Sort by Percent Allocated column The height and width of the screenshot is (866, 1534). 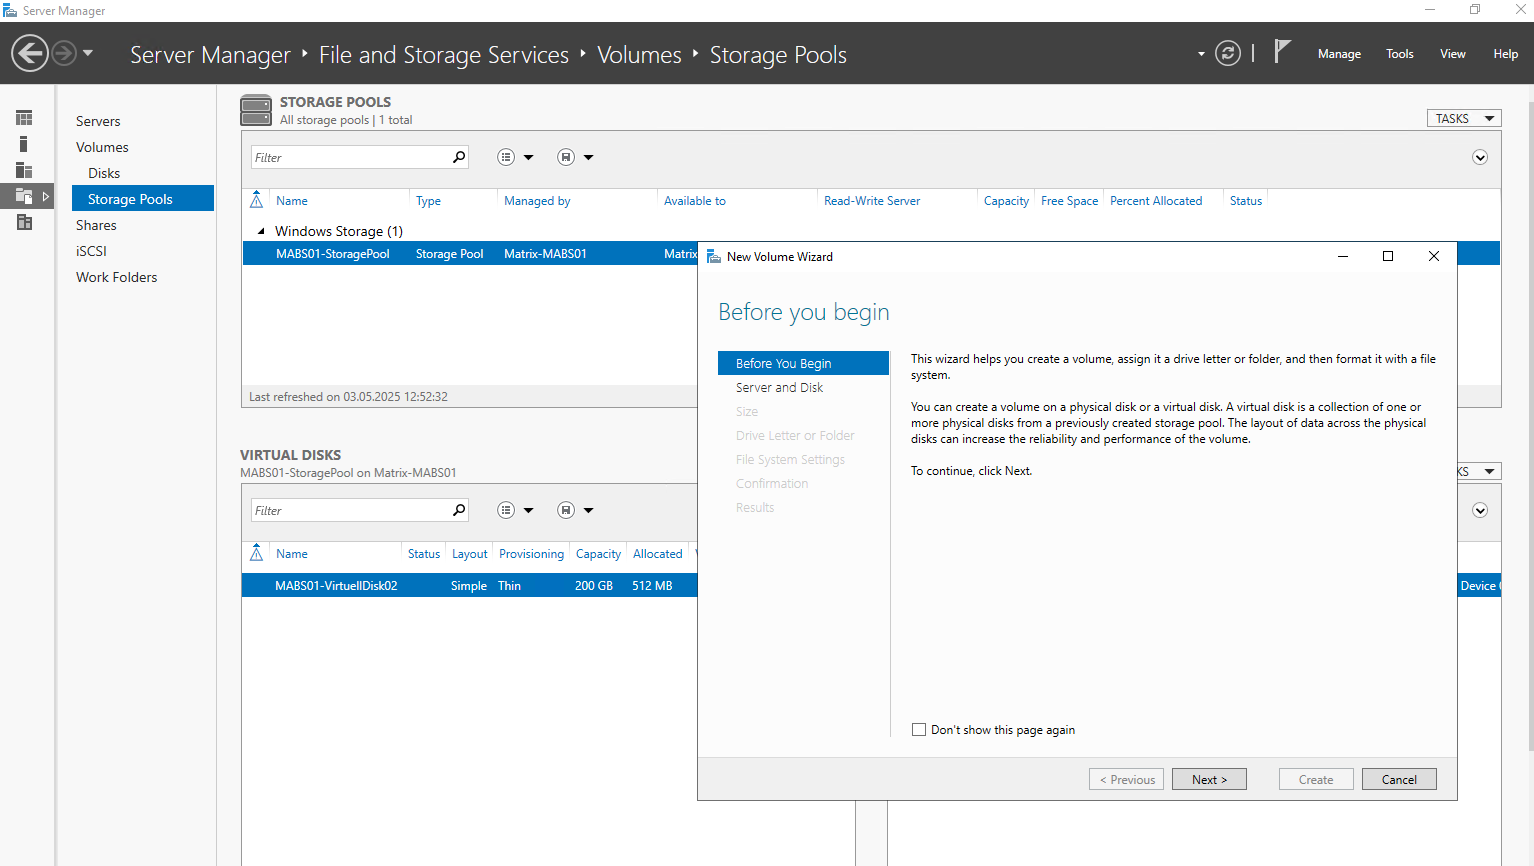(x=1156, y=201)
